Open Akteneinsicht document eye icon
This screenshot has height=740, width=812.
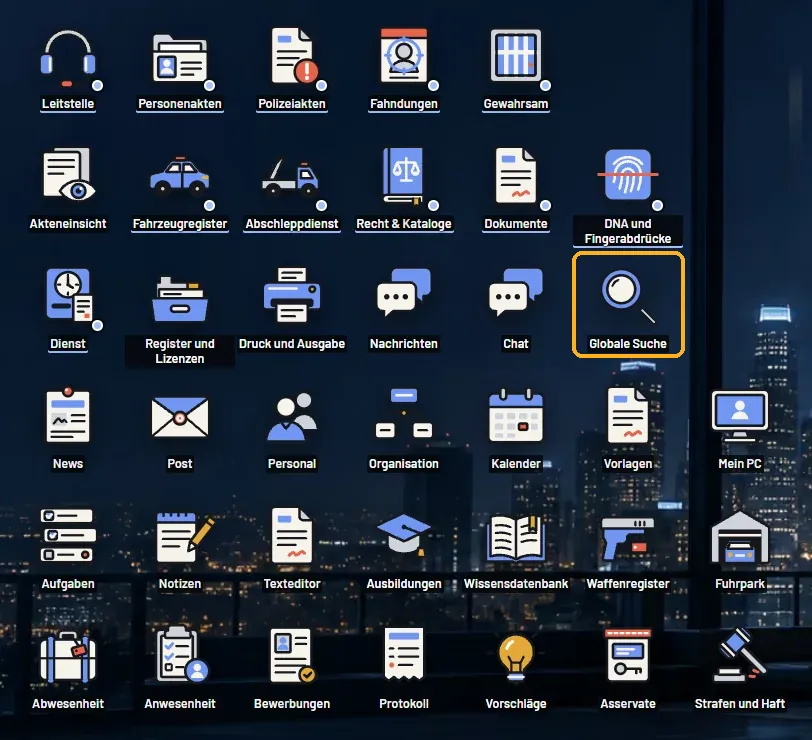(x=68, y=175)
